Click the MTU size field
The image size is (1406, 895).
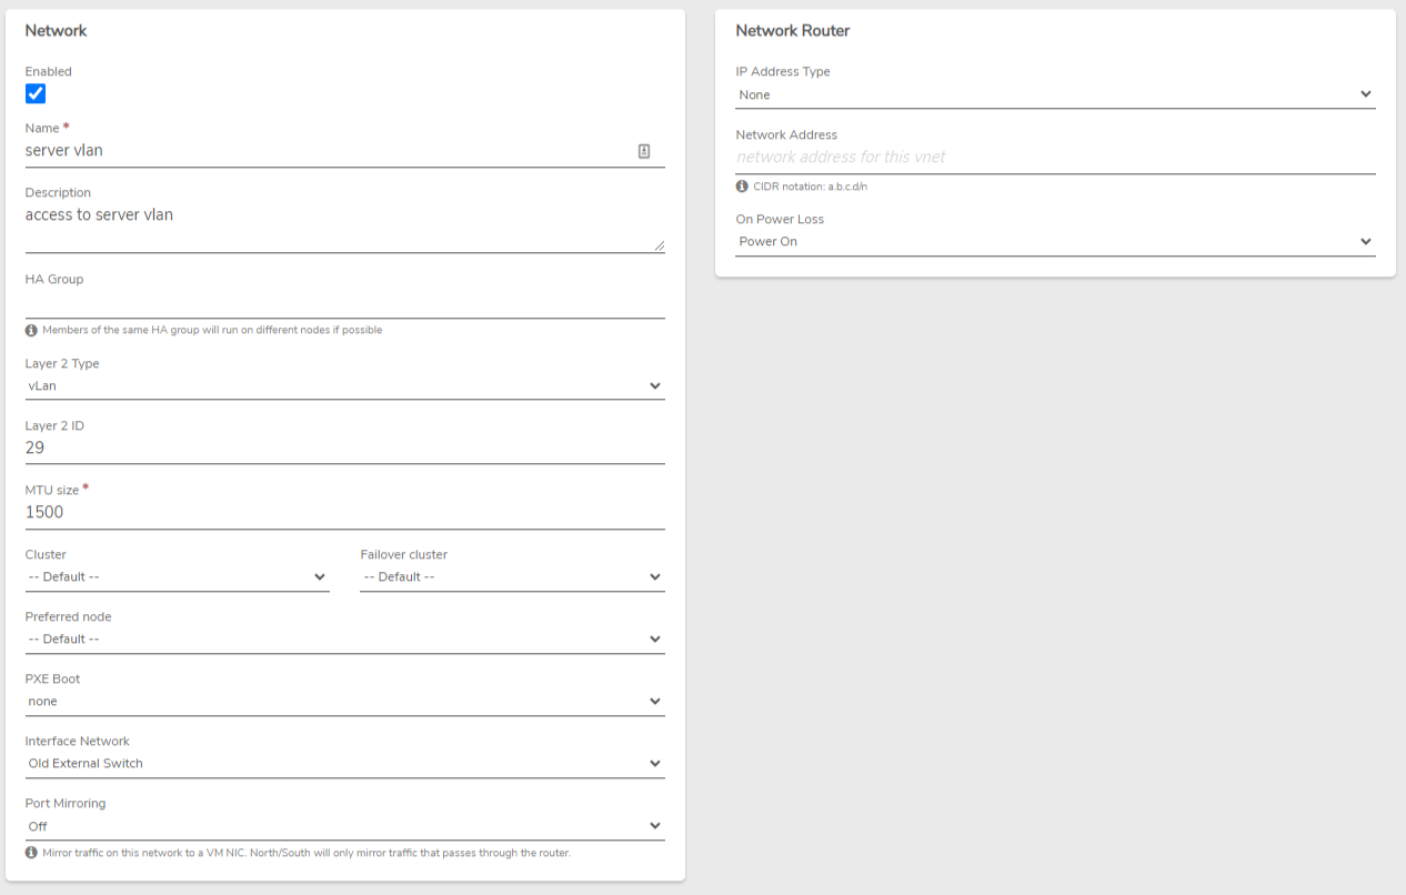345,512
